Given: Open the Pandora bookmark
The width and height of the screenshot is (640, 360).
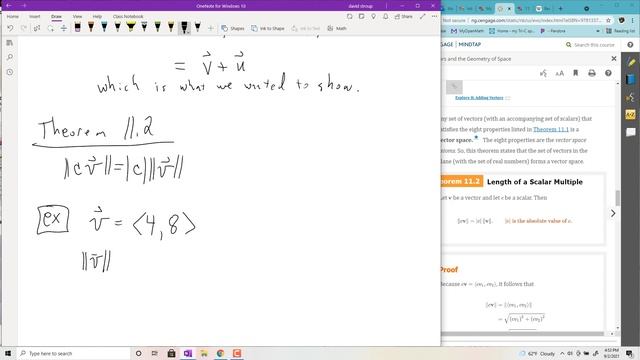Looking at the screenshot, I should pyautogui.click(x=553, y=31).
